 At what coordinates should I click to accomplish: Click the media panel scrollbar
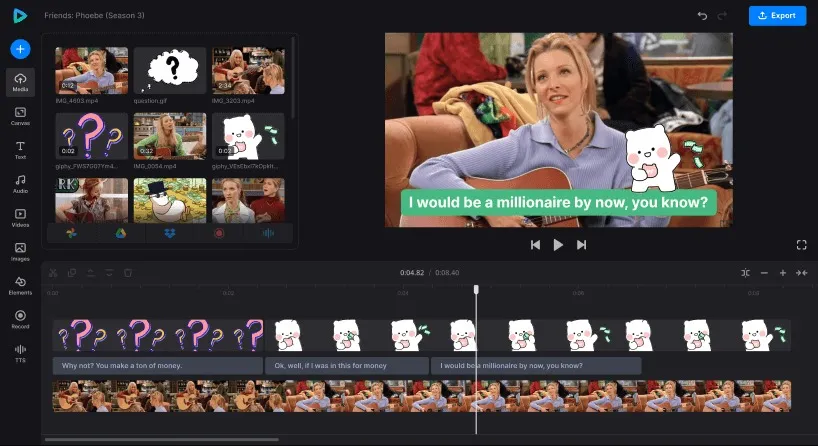click(294, 78)
